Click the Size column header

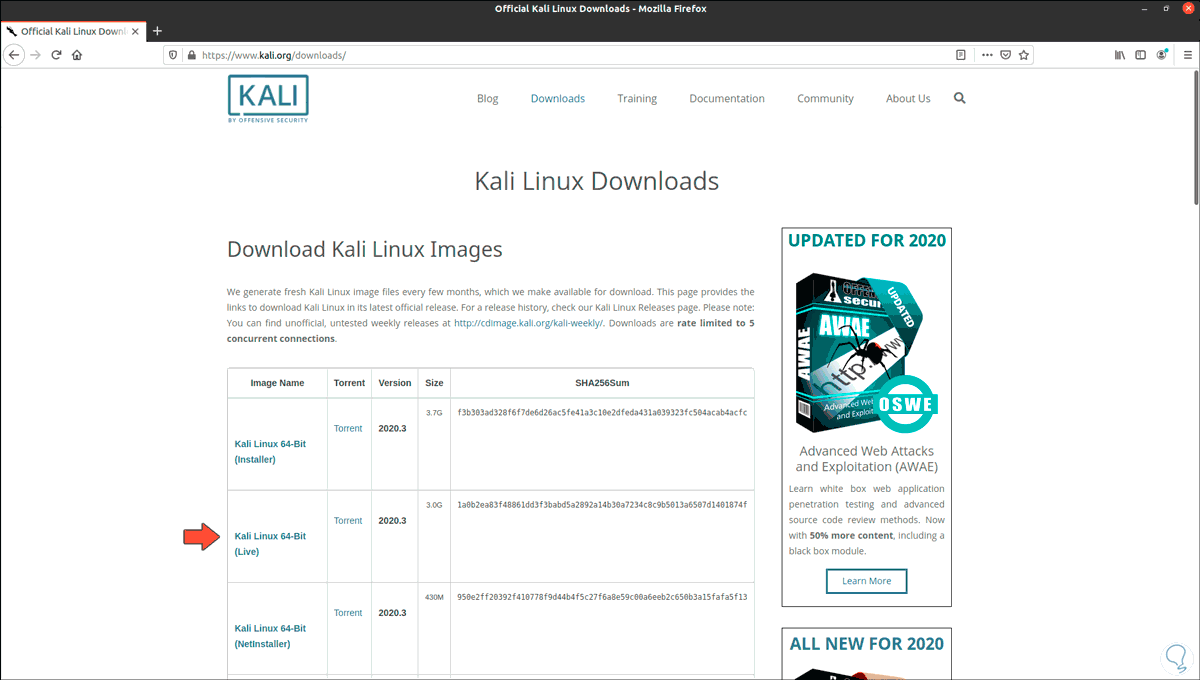point(434,383)
